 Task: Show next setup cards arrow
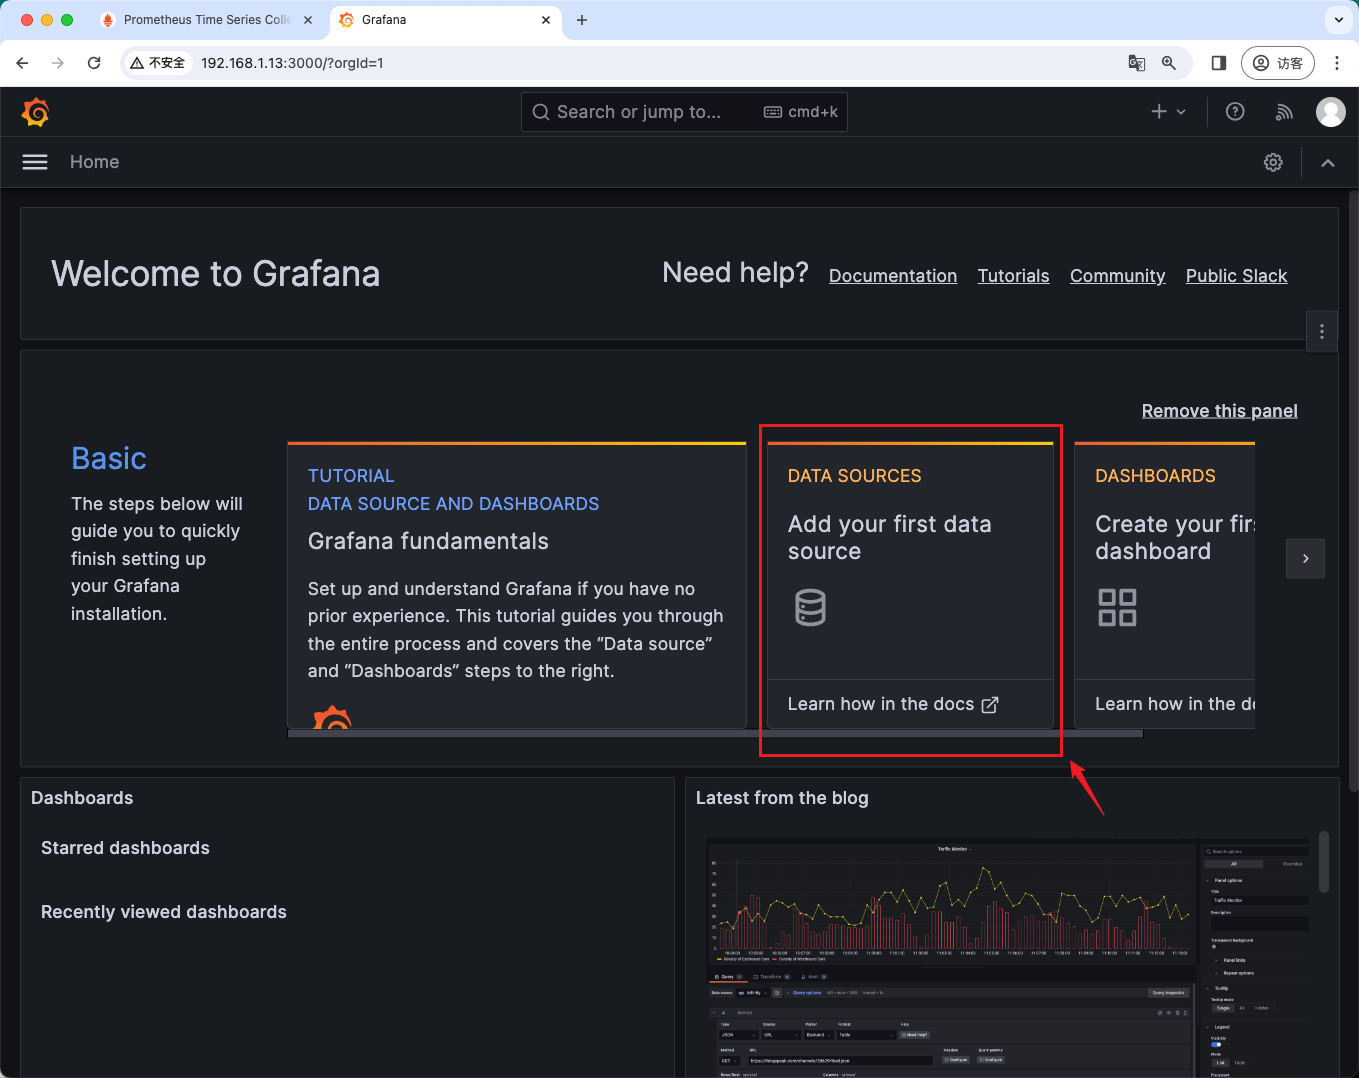tap(1305, 559)
